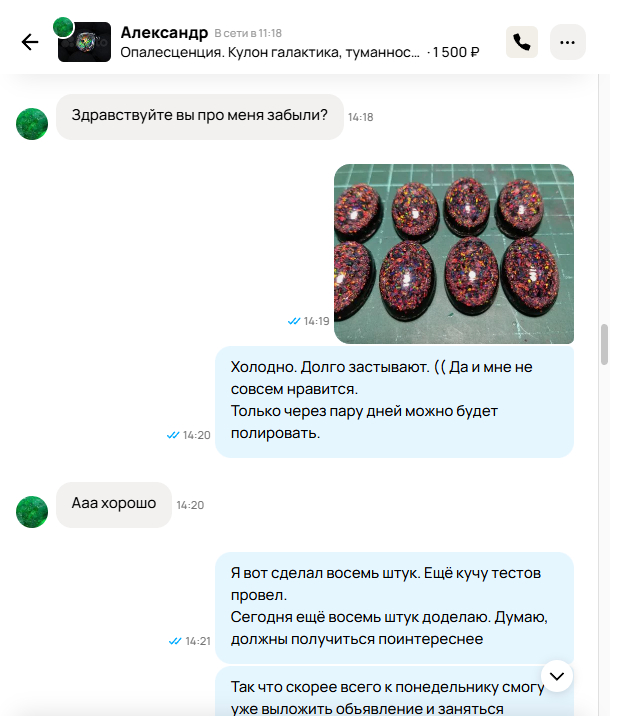Select the 'Холодно. Долго застывают' message bubble

coord(394,402)
